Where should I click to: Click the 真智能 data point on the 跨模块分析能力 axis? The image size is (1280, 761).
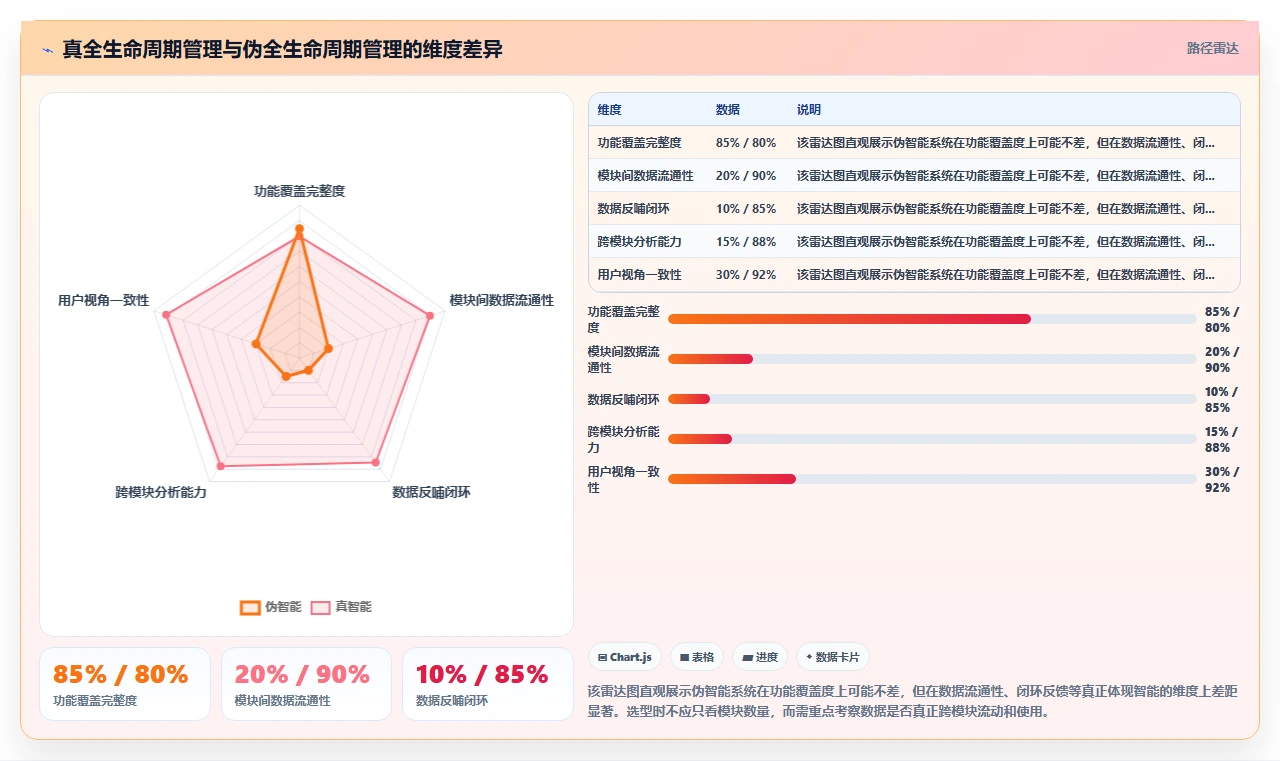(221, 466)
